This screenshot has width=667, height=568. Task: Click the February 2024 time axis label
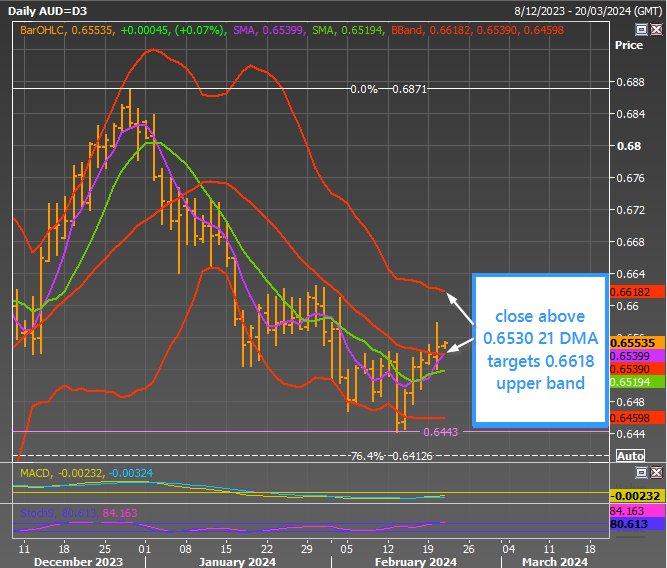click(416, 562)
